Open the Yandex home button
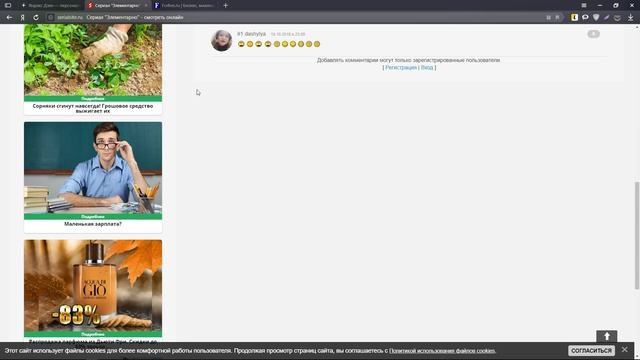640x360 pixels. point(22,18)
